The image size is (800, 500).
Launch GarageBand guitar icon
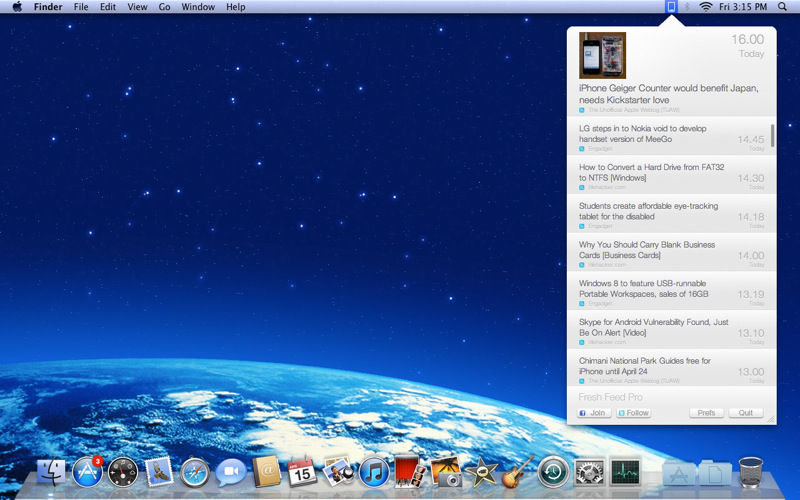(x=517, y=472)
